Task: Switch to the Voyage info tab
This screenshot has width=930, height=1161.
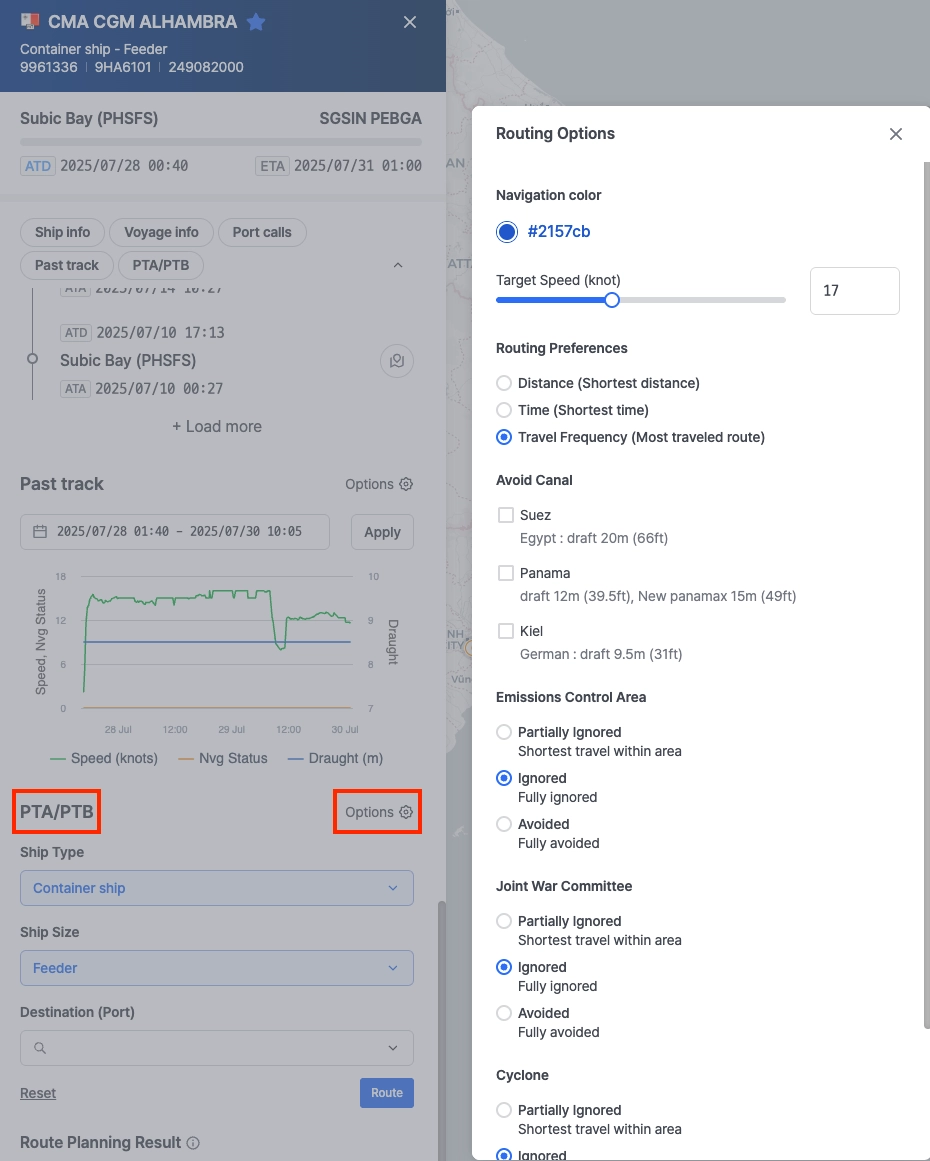Action: coord(161,232)
